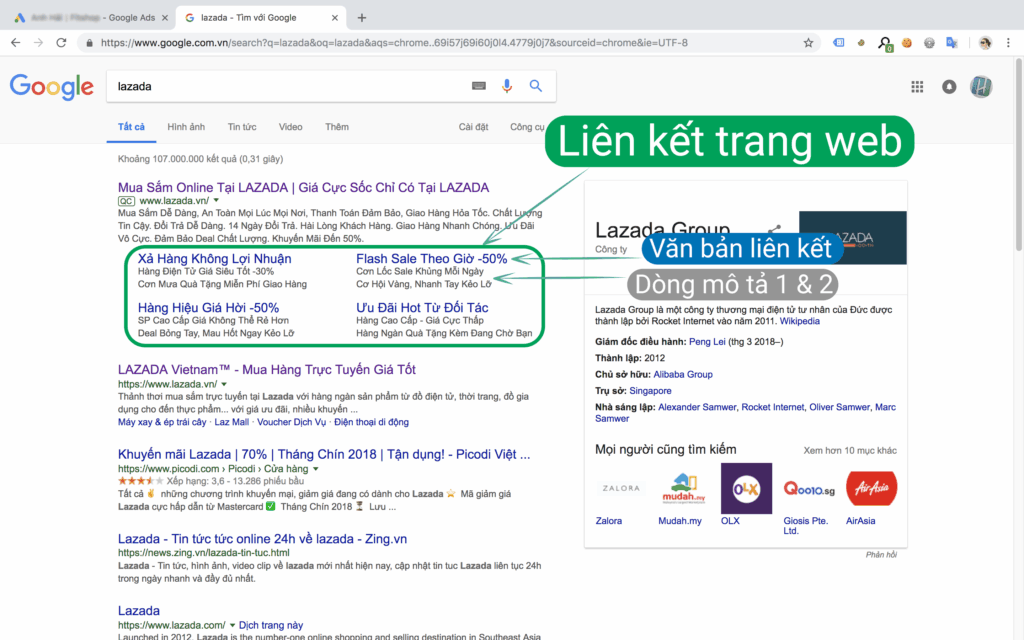Switch to the Hình ảnh tab
Viewport: 1024px width, 640px height.
click(186, 127)
